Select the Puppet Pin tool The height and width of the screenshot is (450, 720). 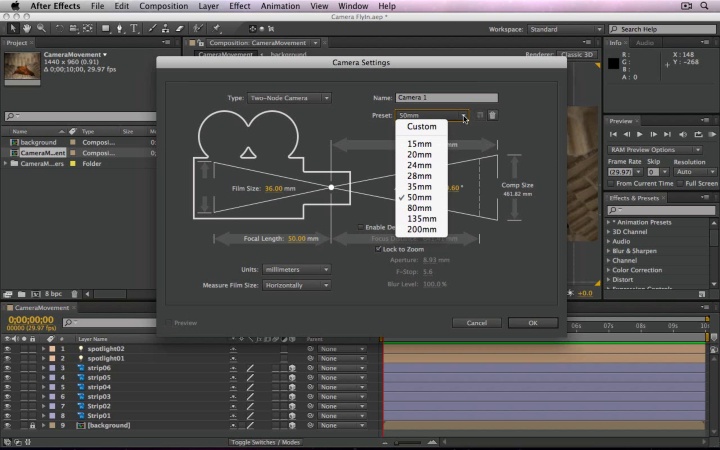pos(216,28)
